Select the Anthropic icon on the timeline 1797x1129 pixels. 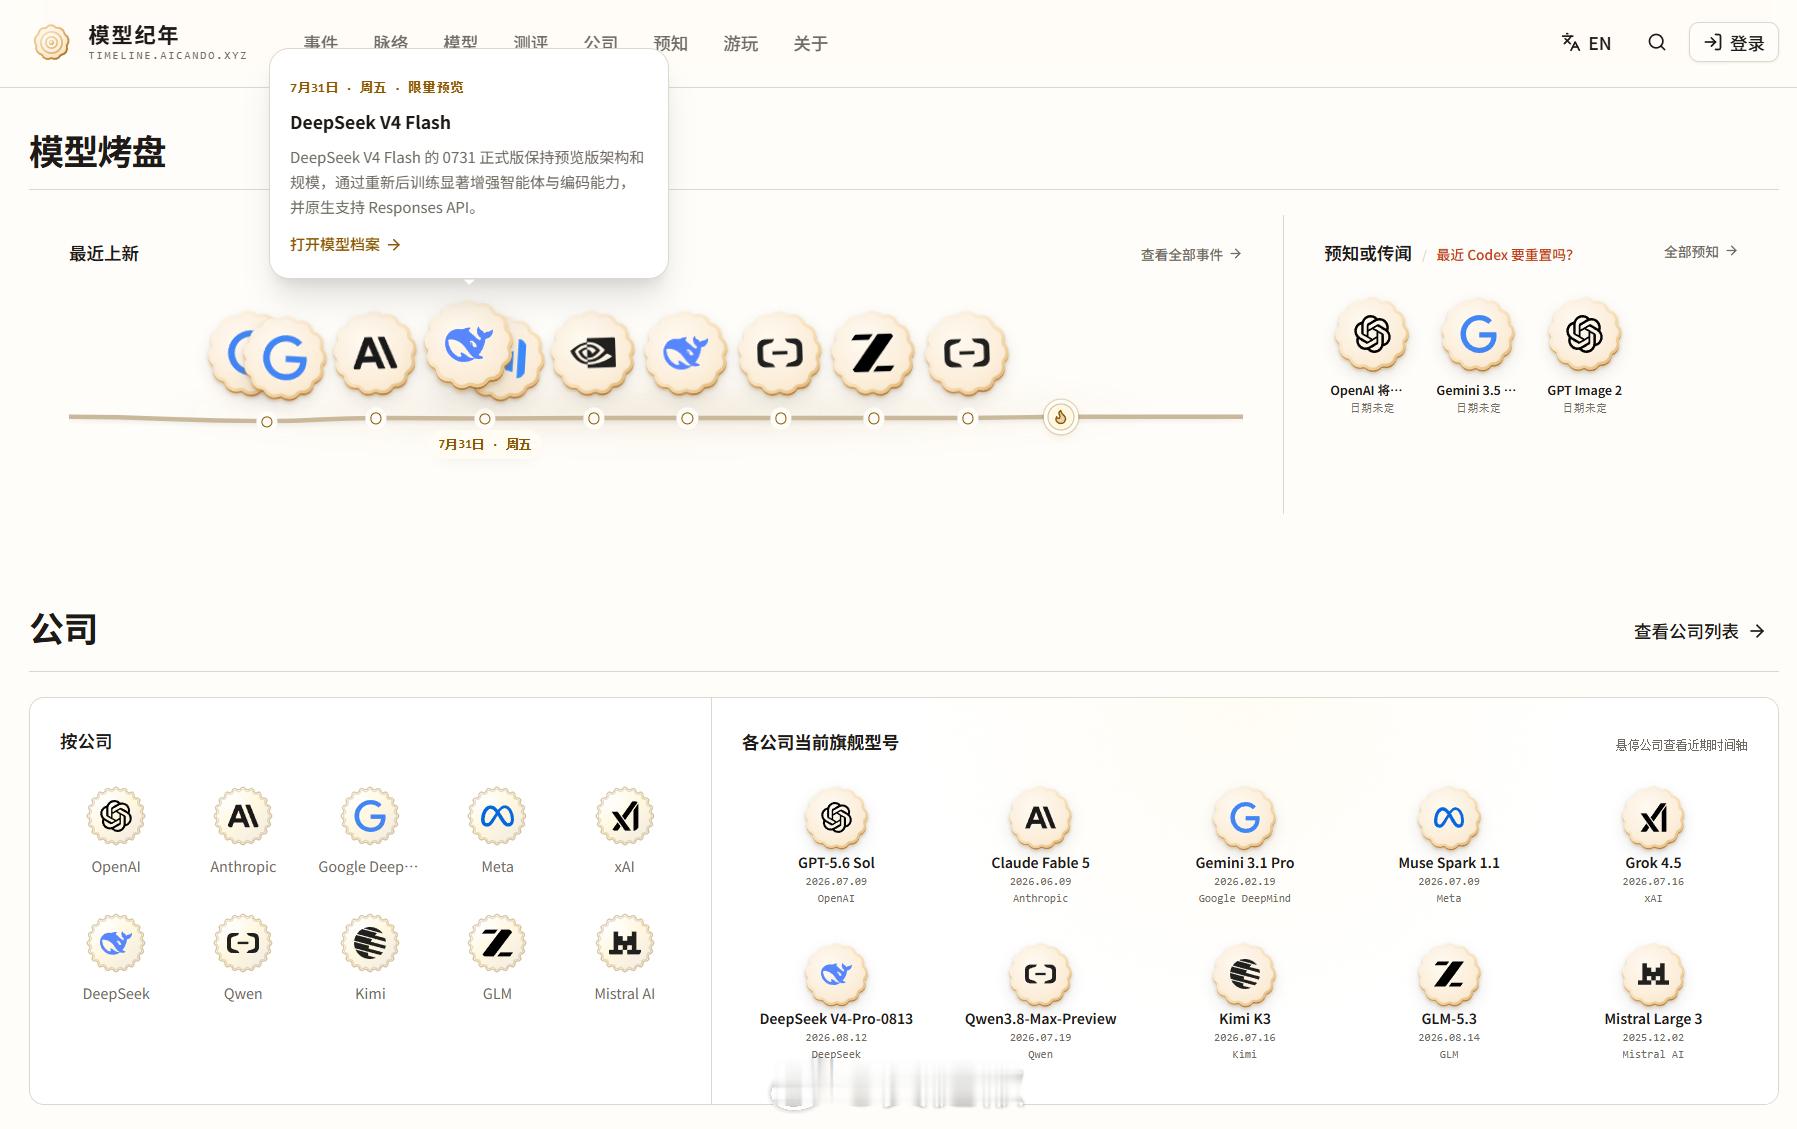(x=375, y=353)
